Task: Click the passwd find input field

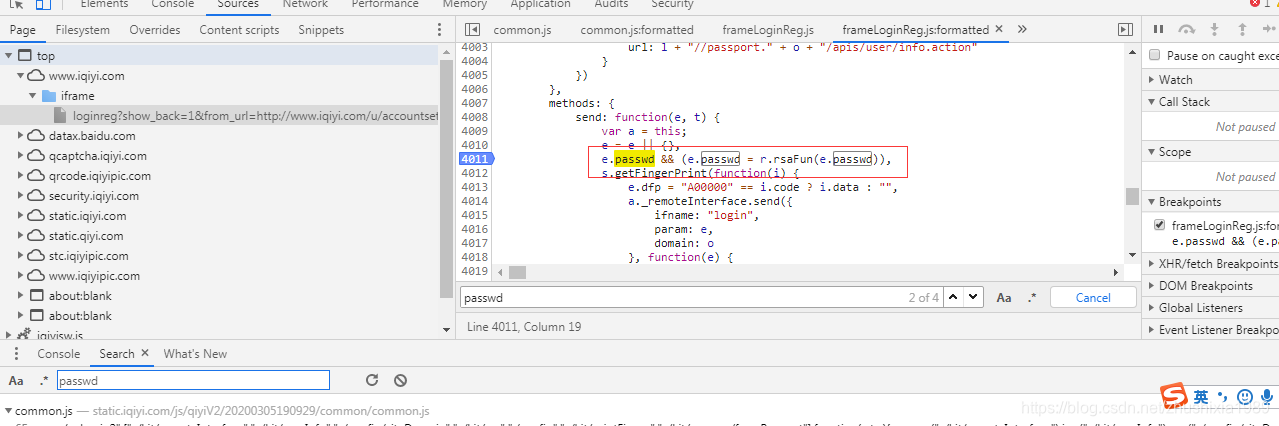Action: (700, 297)
